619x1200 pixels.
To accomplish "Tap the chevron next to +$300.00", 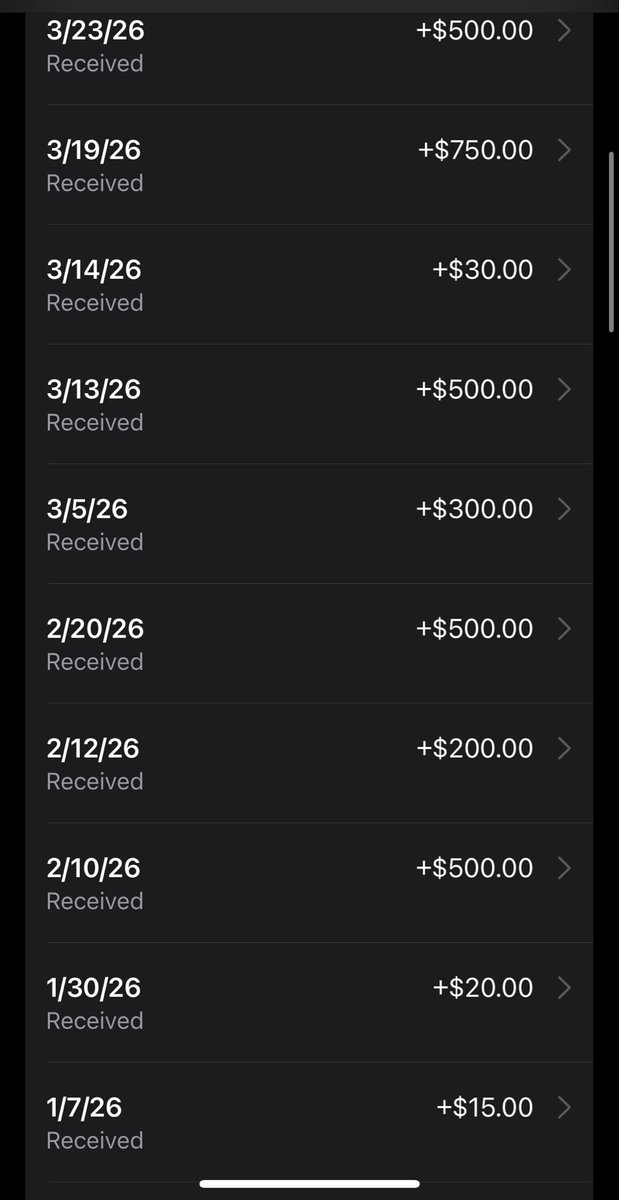I will [564, 509].
